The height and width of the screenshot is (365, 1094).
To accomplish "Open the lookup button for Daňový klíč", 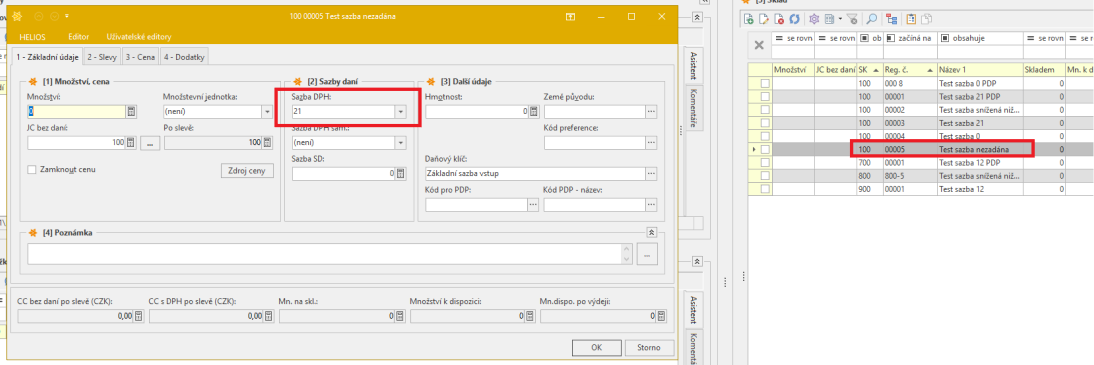I will [x=651, y=173].
